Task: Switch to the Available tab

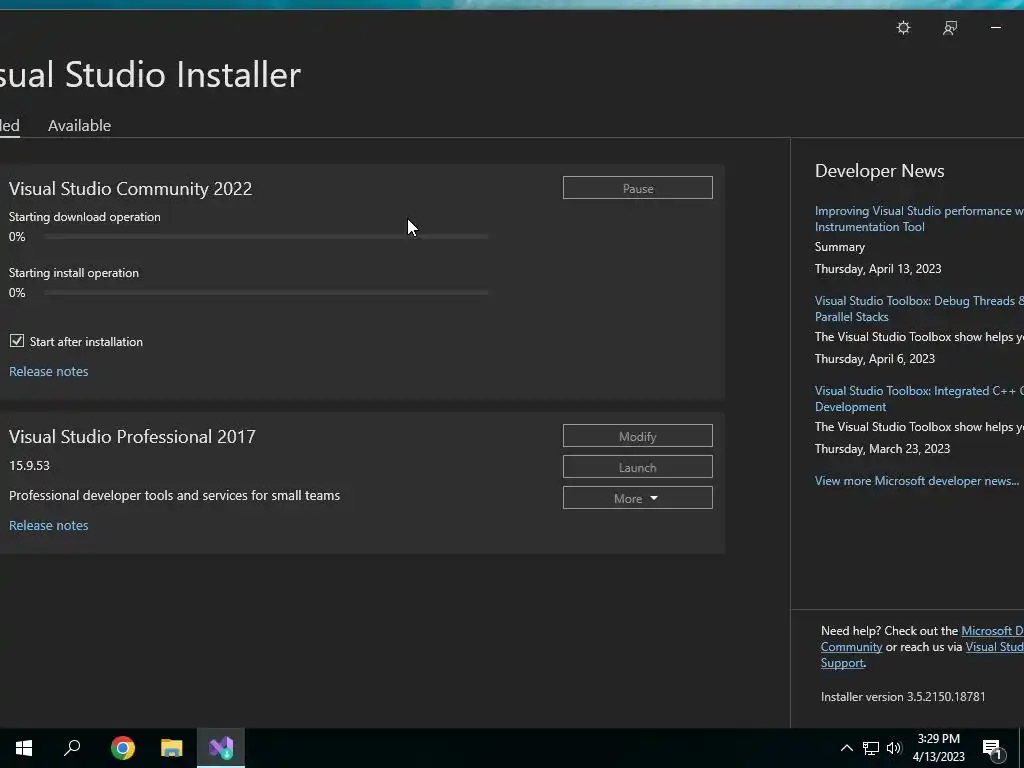Action: tap(79, 125)
